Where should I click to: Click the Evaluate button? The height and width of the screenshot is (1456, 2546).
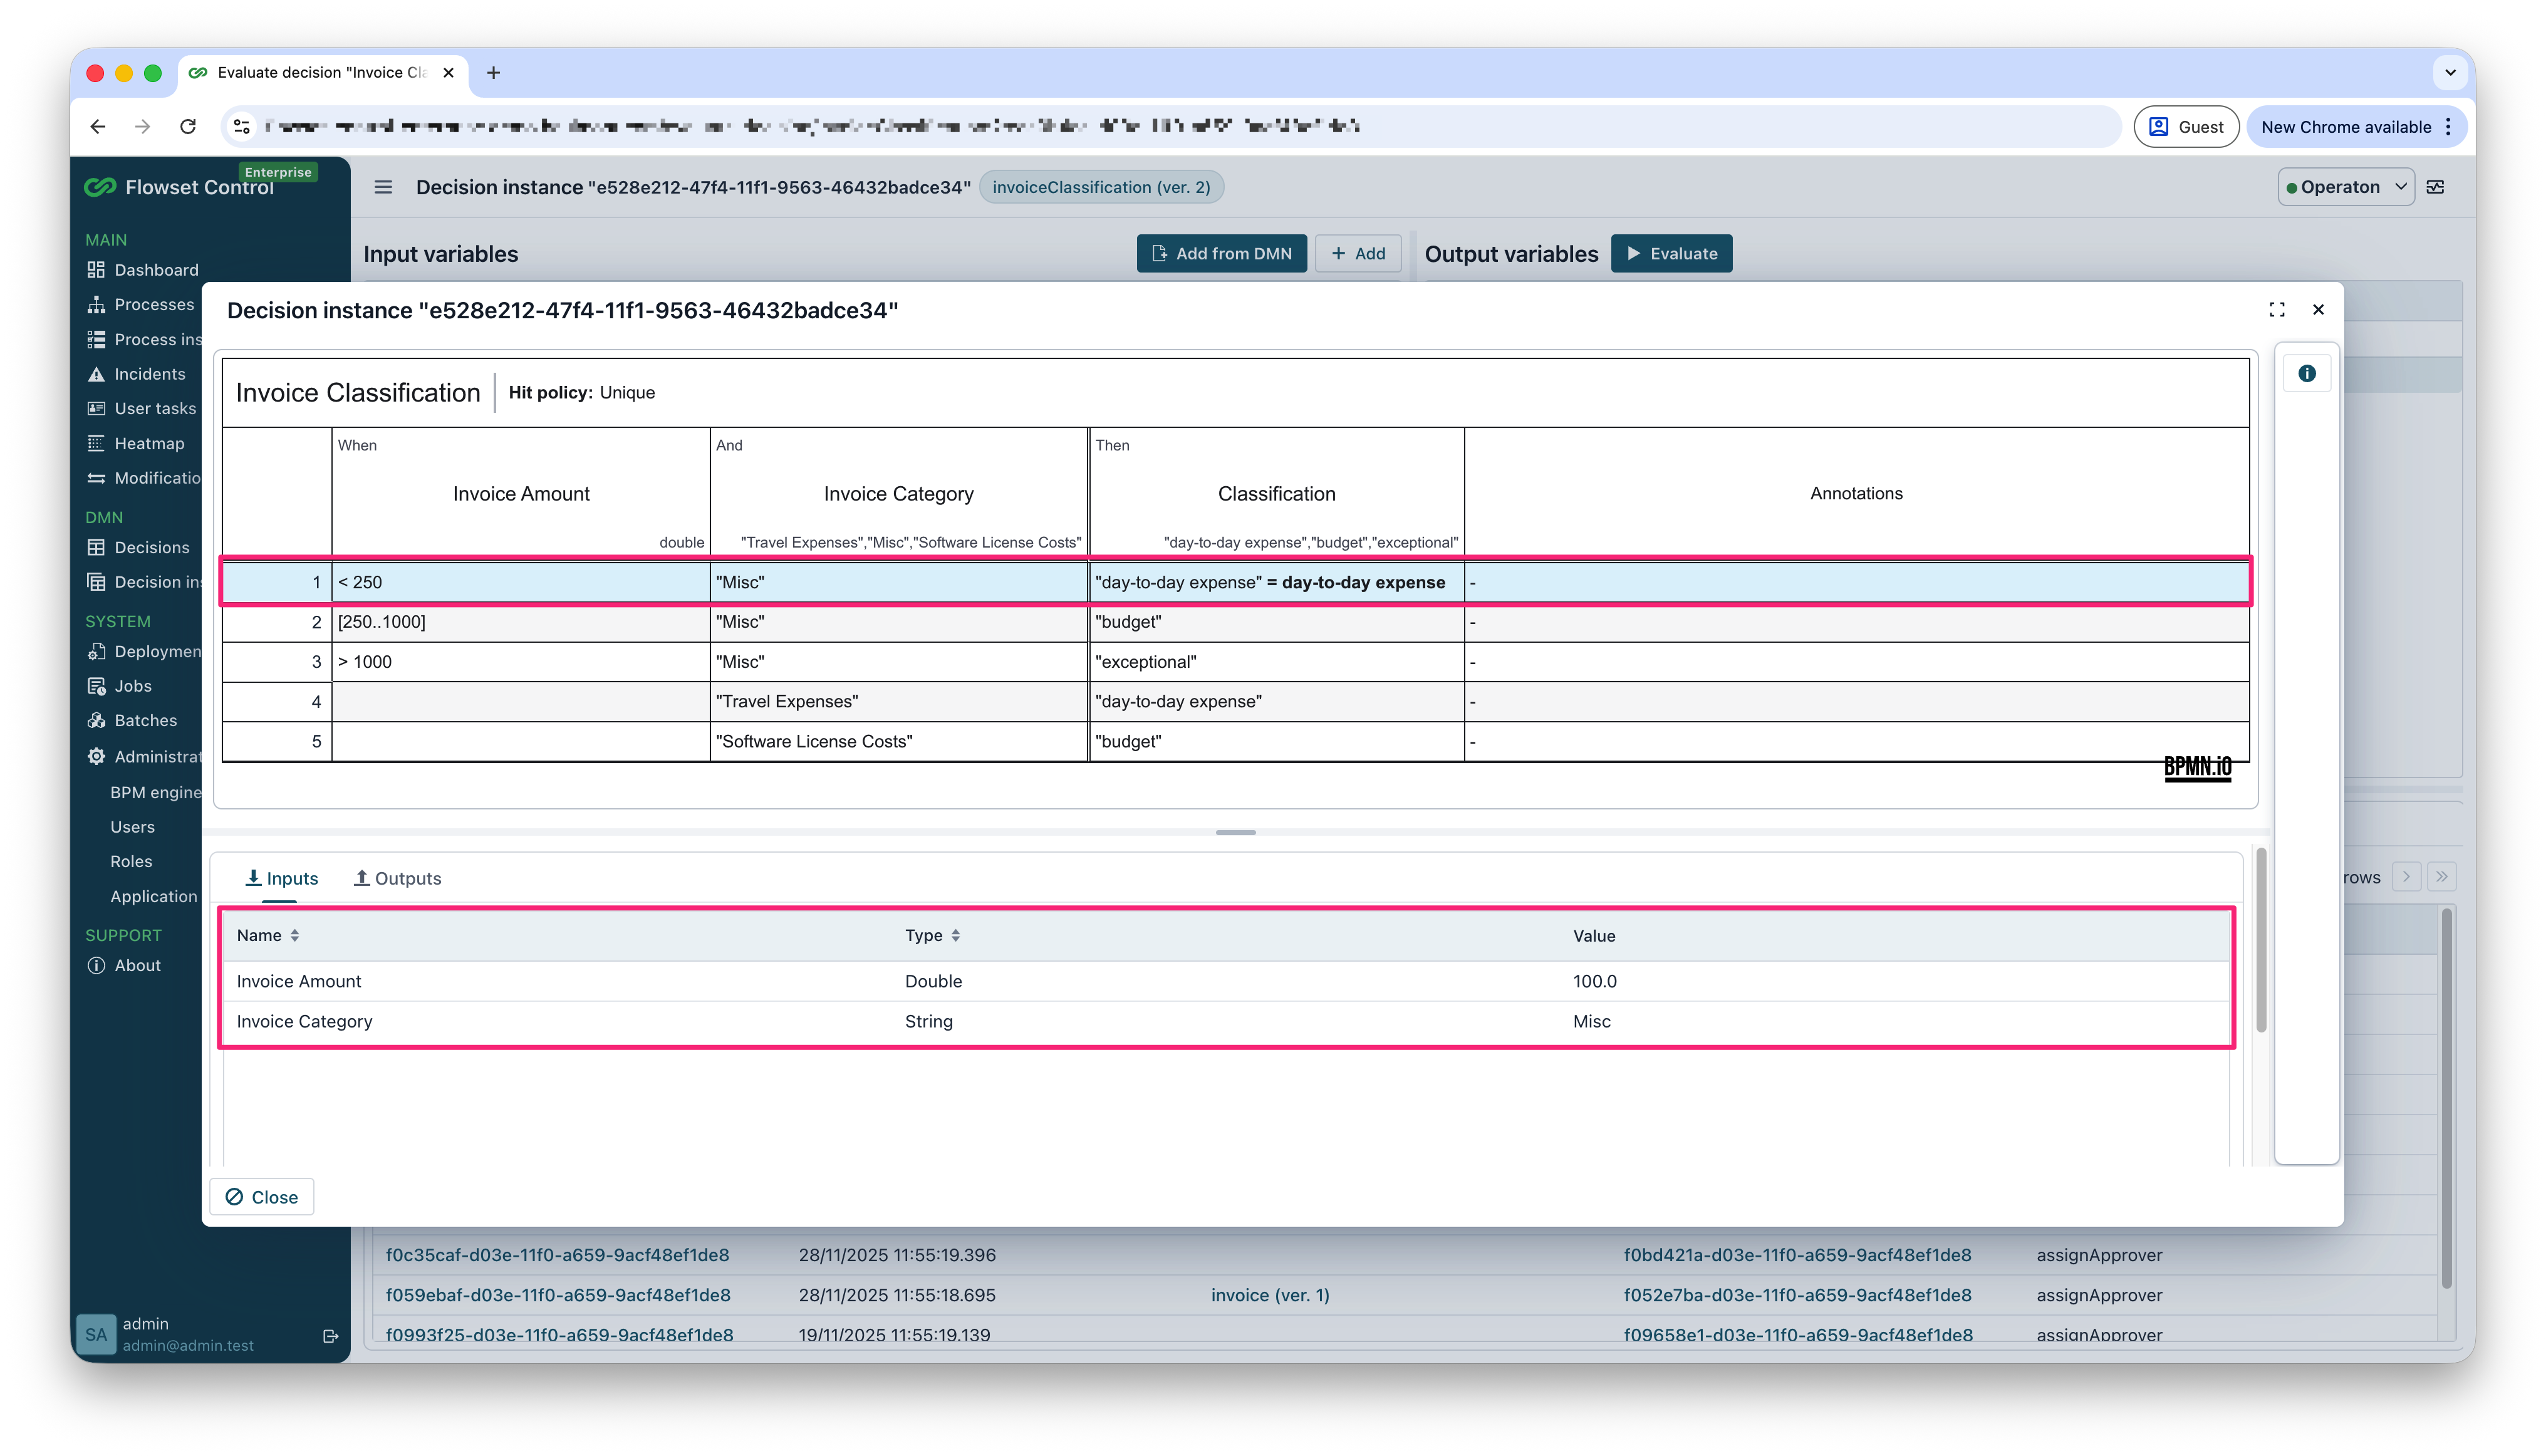tap(1671, 254)
